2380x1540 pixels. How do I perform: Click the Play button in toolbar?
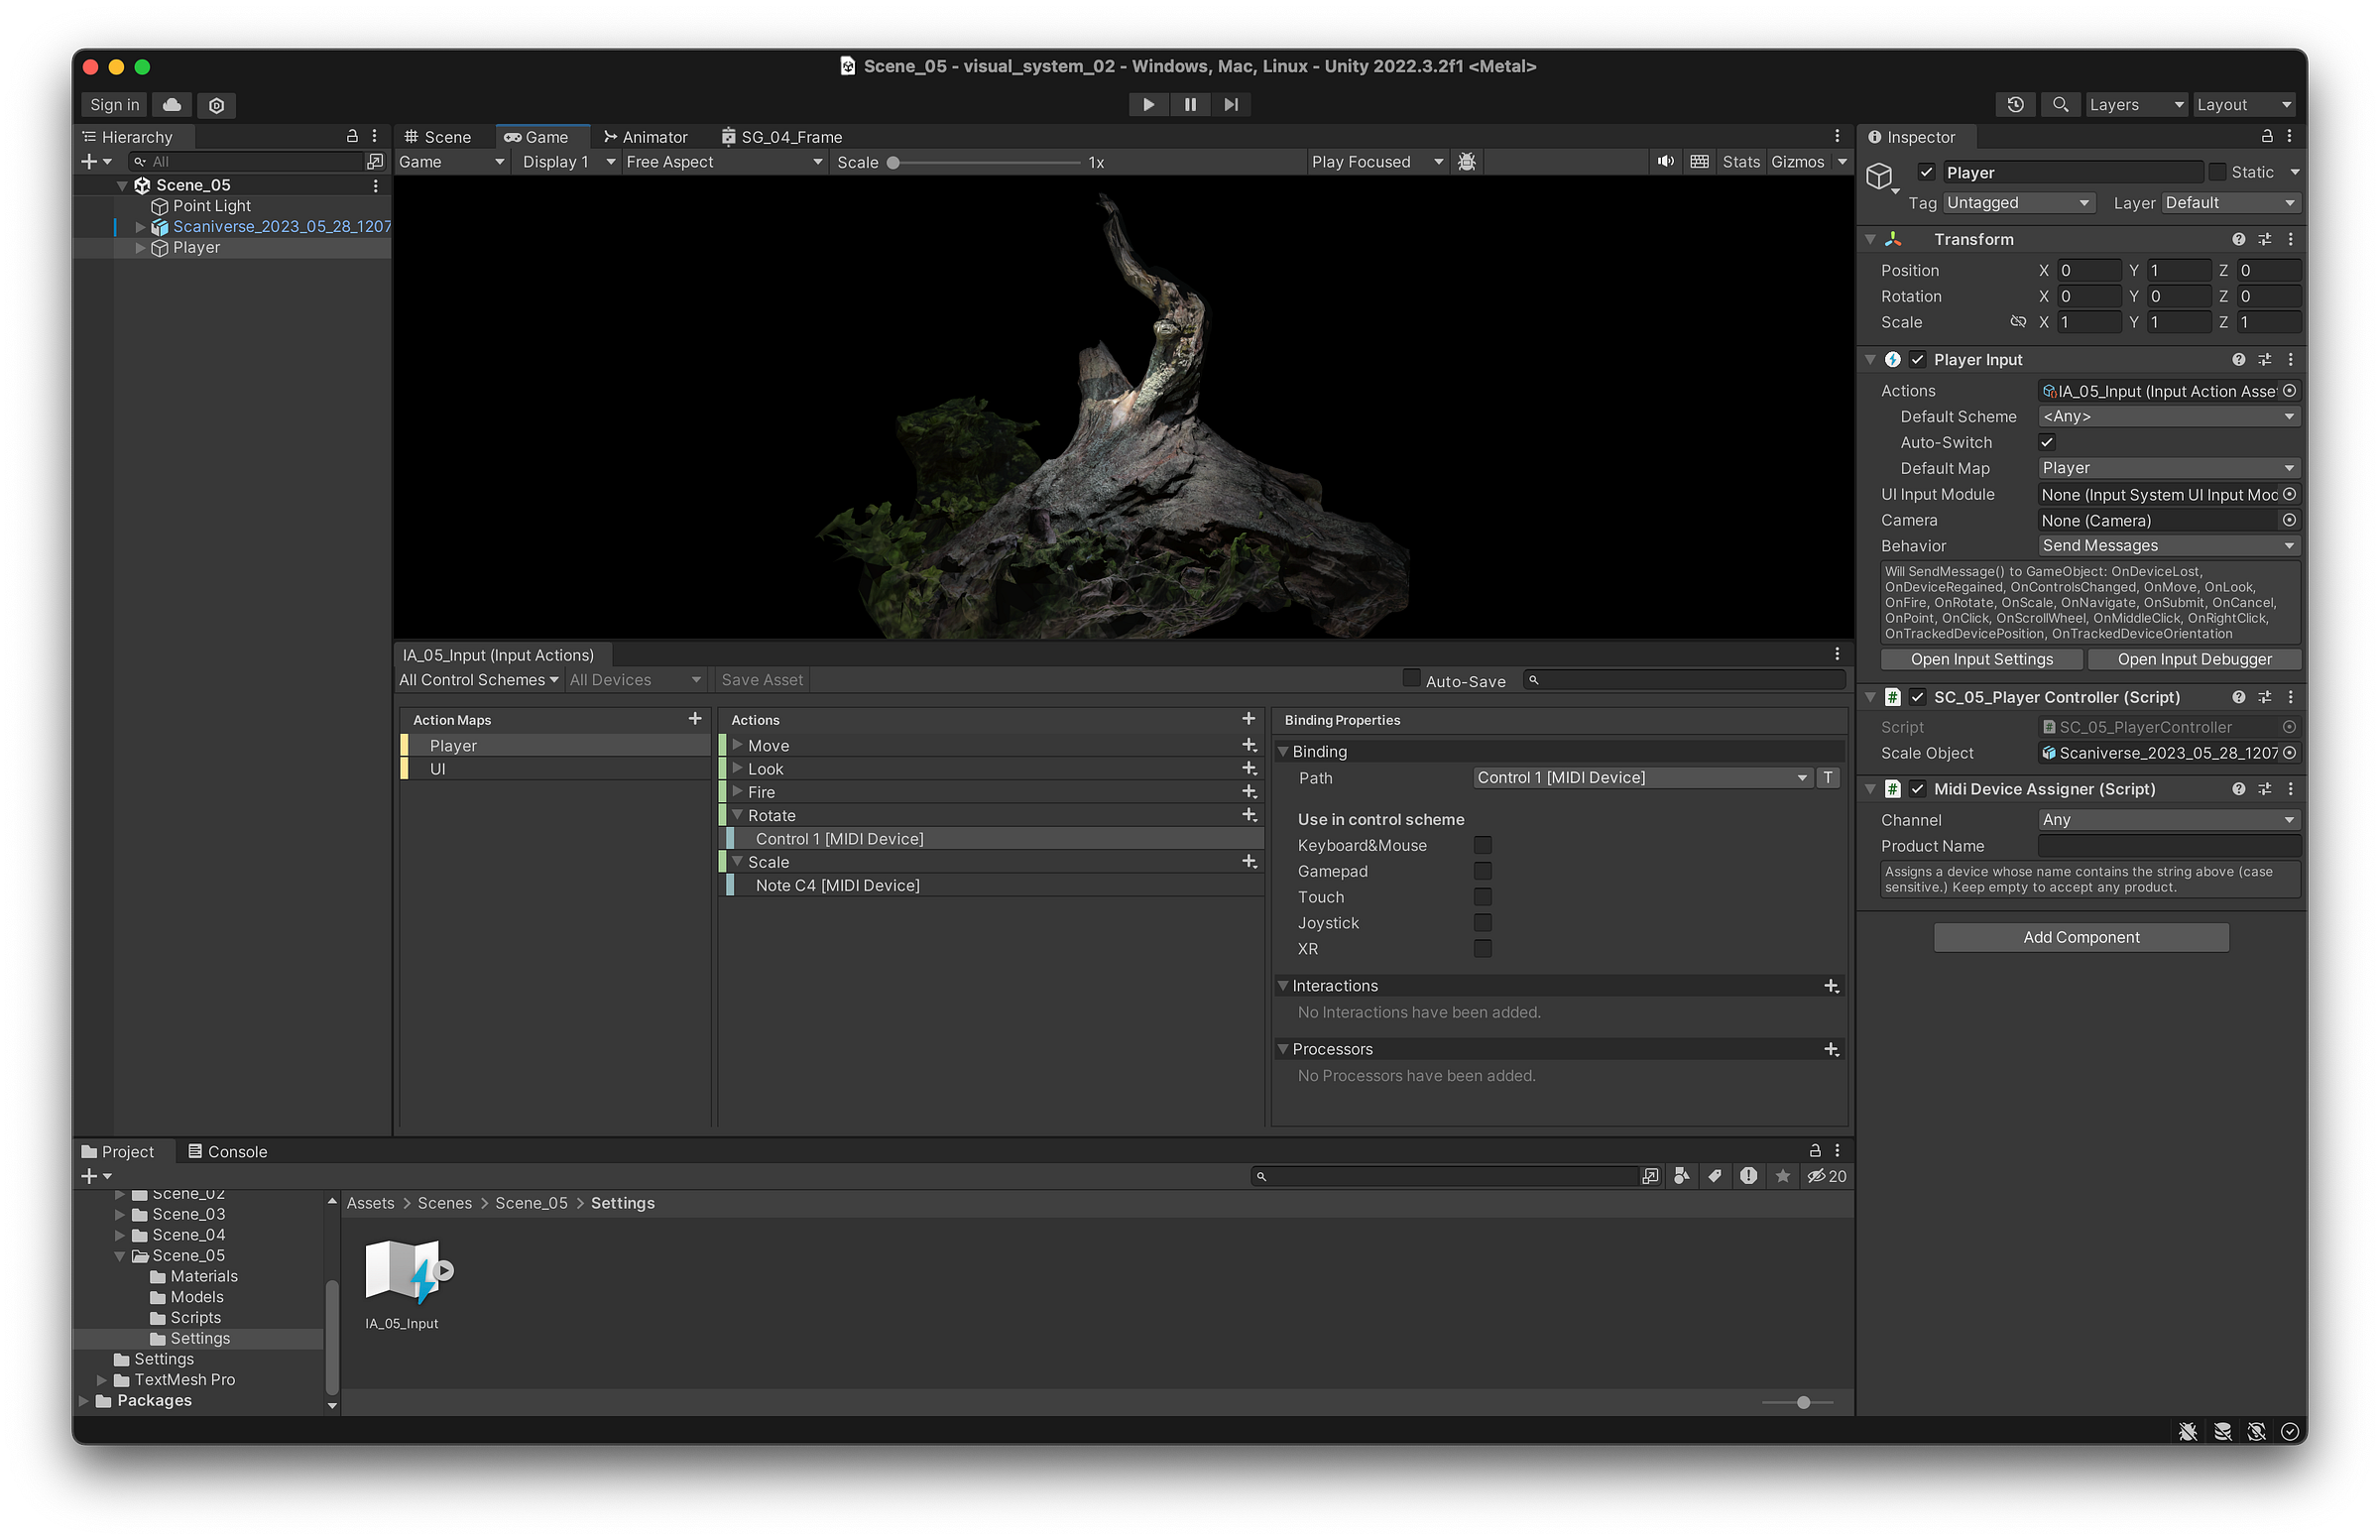point(1148,104)
